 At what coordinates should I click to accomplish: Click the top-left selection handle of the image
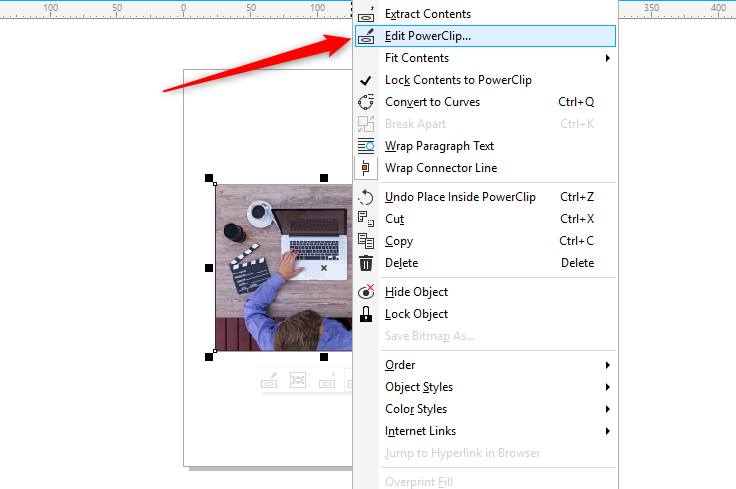click(x=209, y=178)
